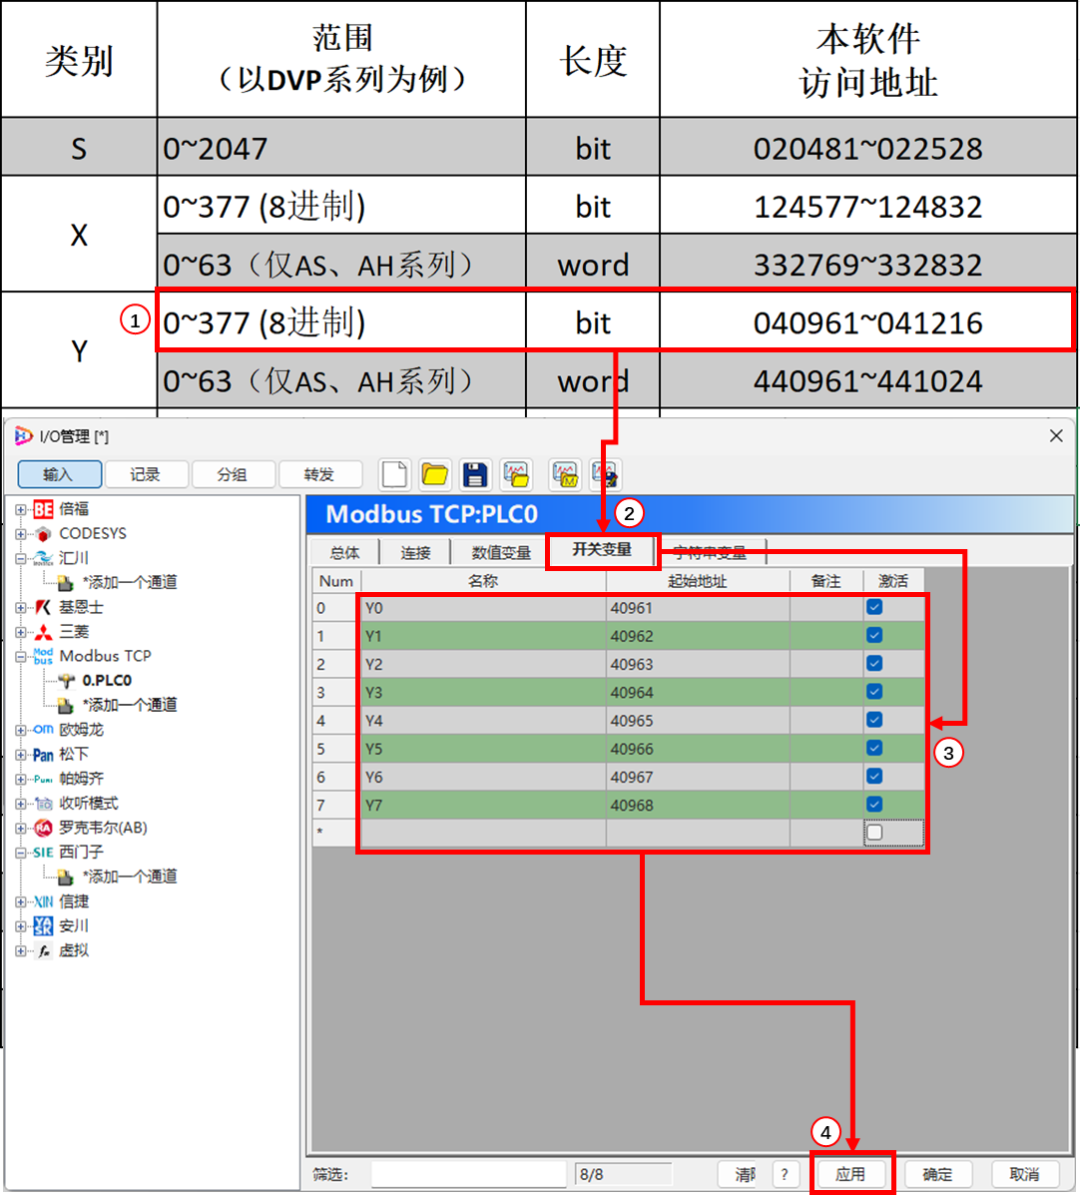Click the 西门子 SIE logo icon

(x=43, y=852)
